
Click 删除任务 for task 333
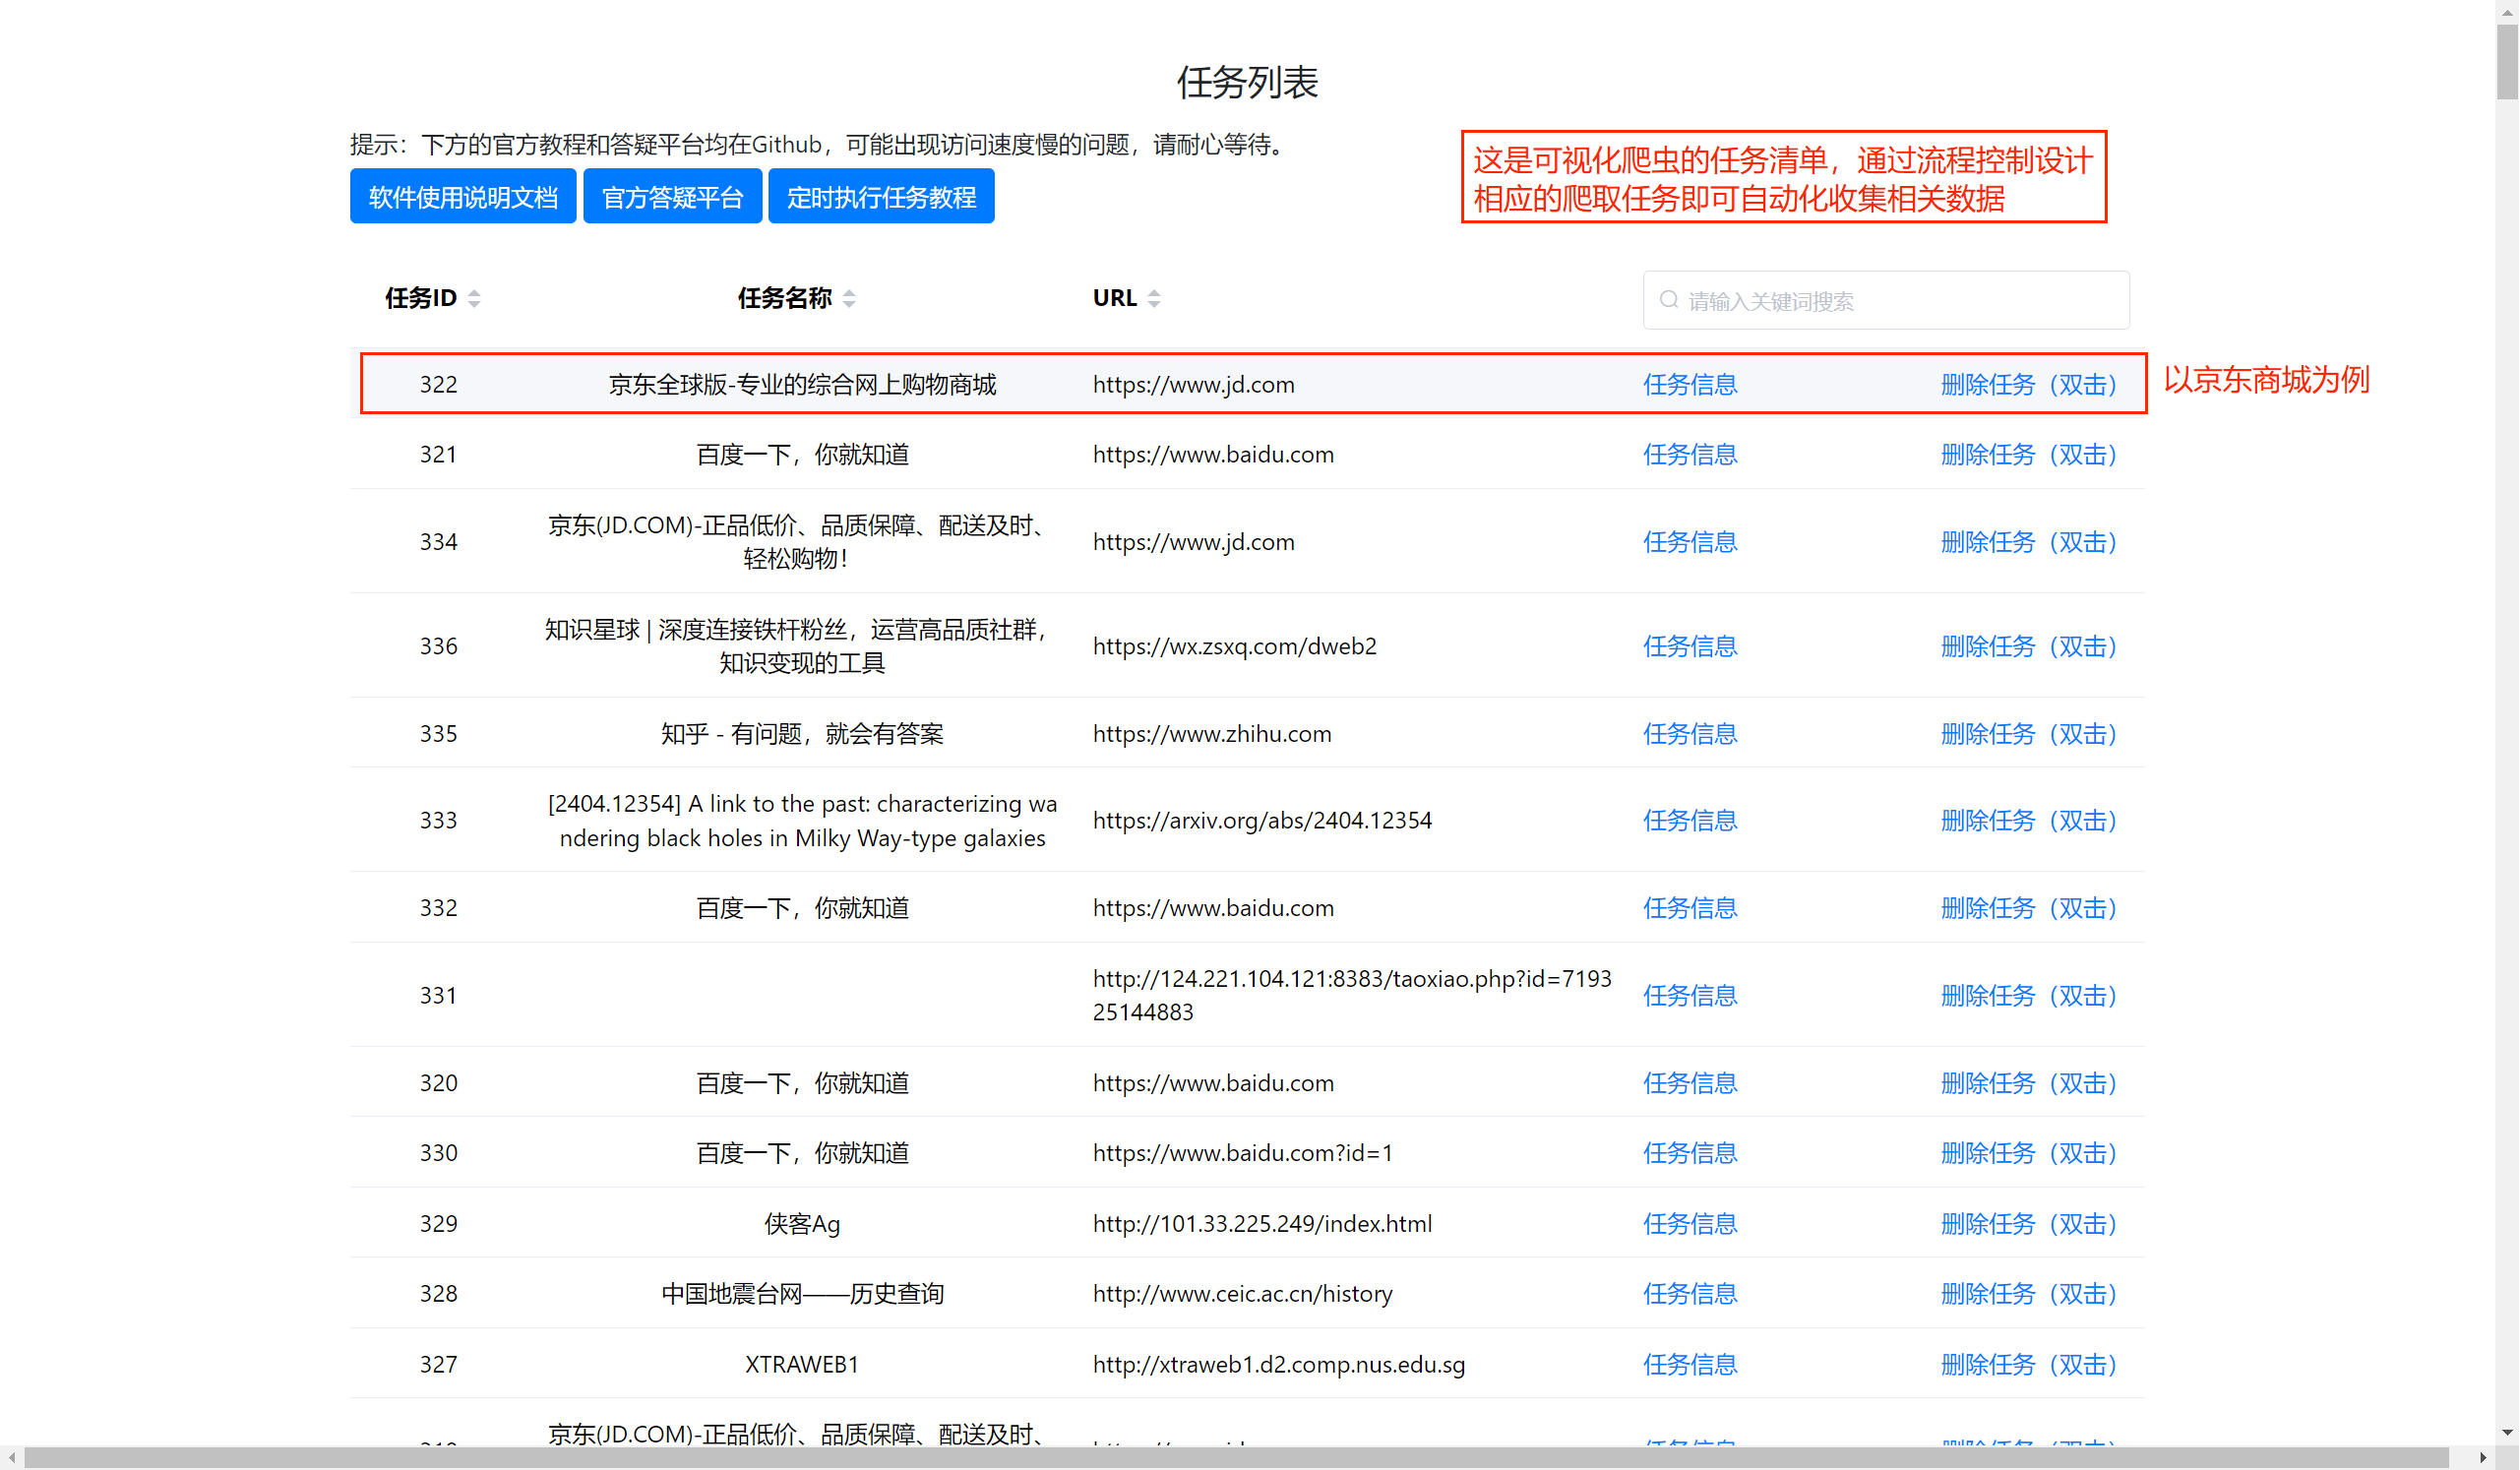pyautogui.click(x=2029, y=820)
